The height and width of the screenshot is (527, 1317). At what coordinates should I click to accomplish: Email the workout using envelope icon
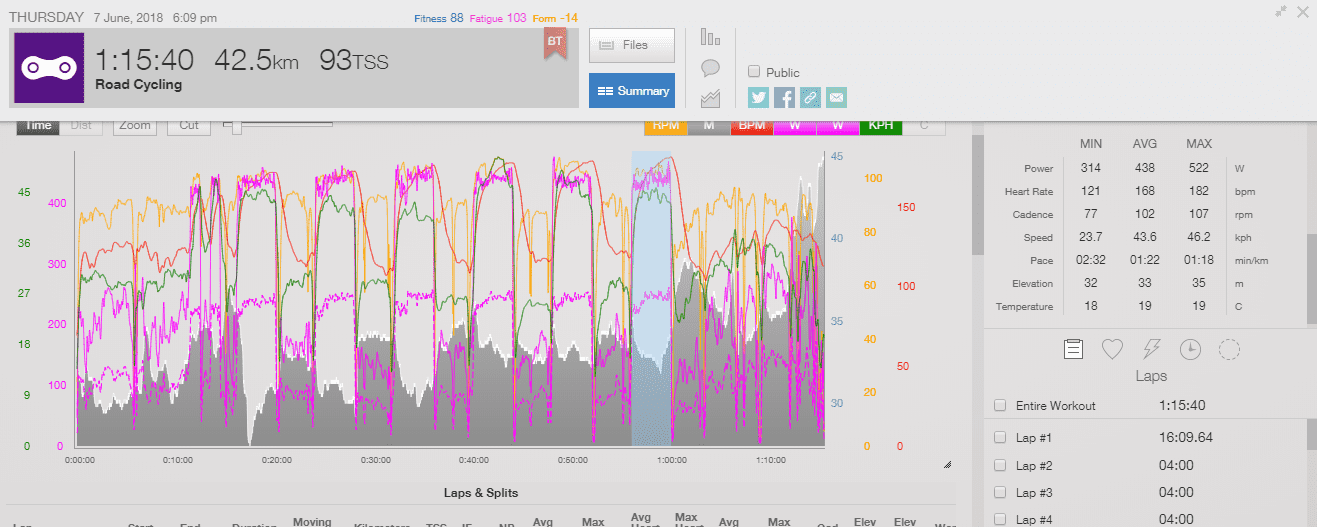tap(836, 97)
